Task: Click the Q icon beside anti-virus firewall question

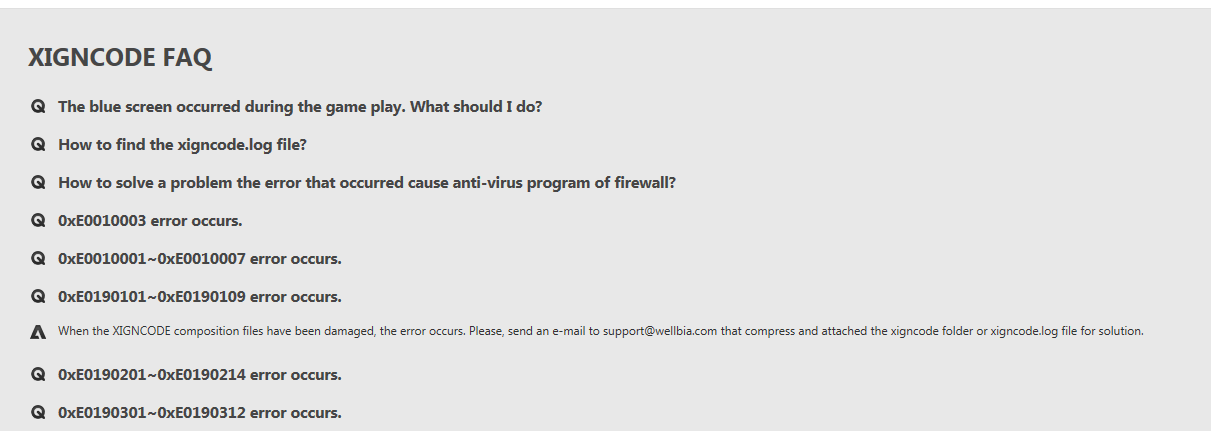Action: click(x=38, y=182)
